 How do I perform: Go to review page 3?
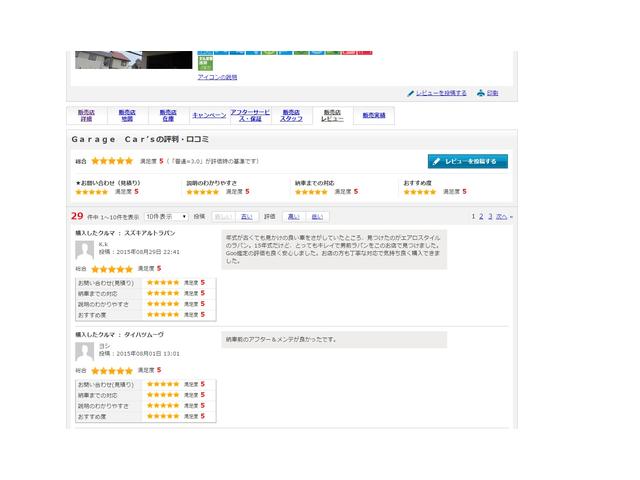coord(490,216)
